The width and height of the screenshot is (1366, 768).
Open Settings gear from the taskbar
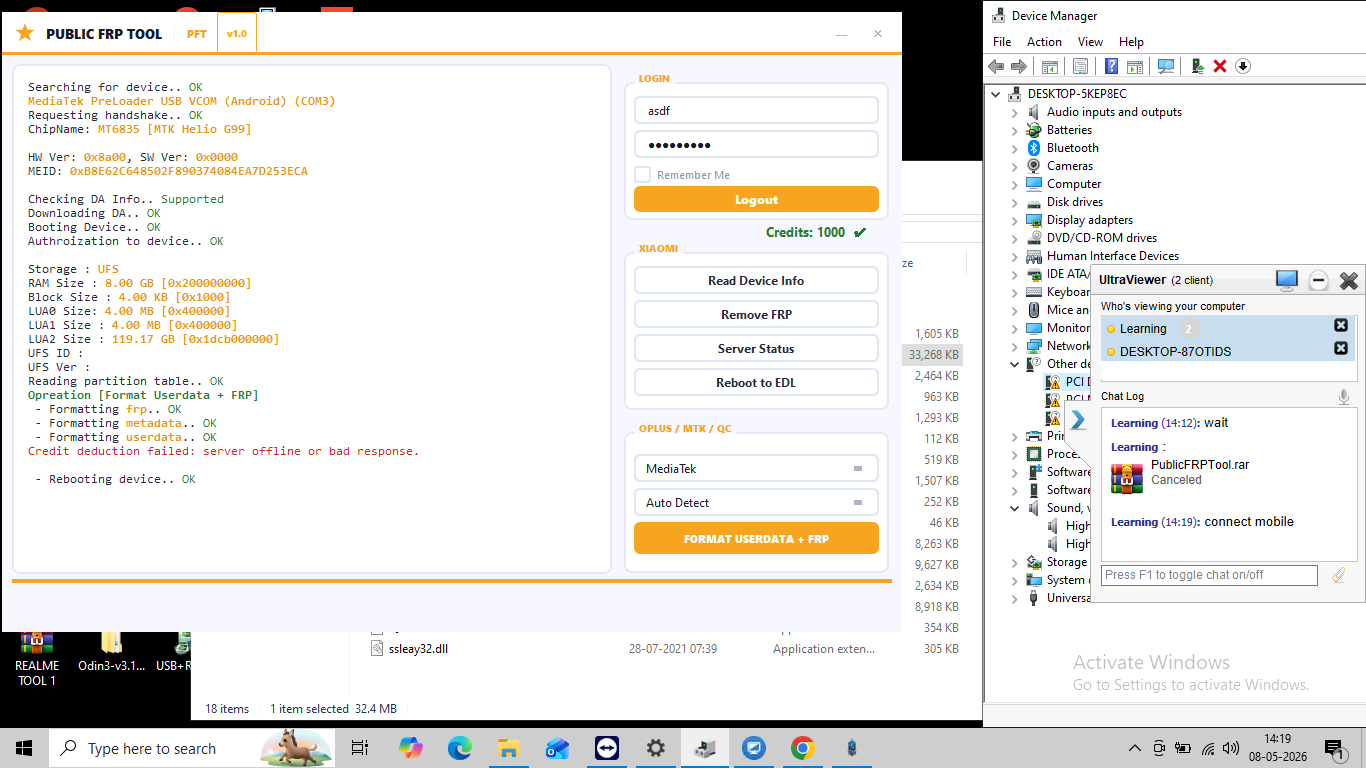655,748
